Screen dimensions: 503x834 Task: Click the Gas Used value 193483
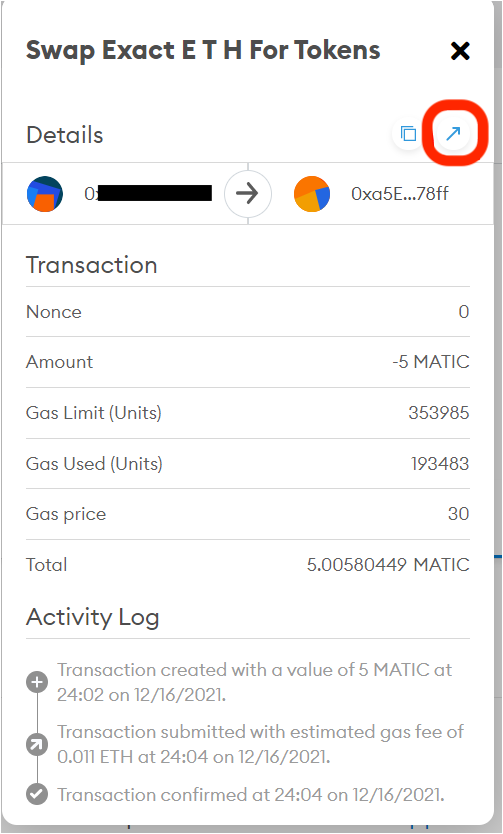[440, 464]
